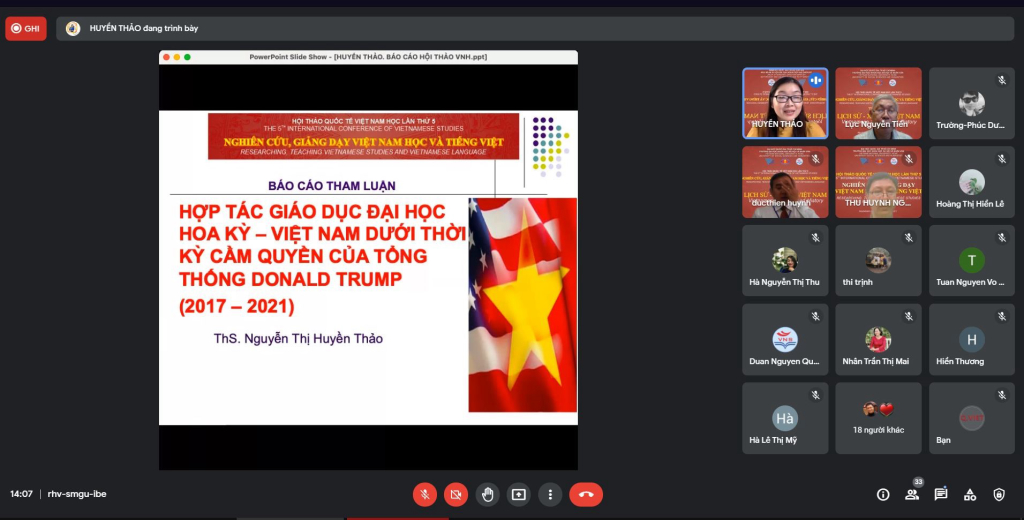Click the (2017 – 2021) slide text
This screenshot has width=1024, height=520.
236,307
